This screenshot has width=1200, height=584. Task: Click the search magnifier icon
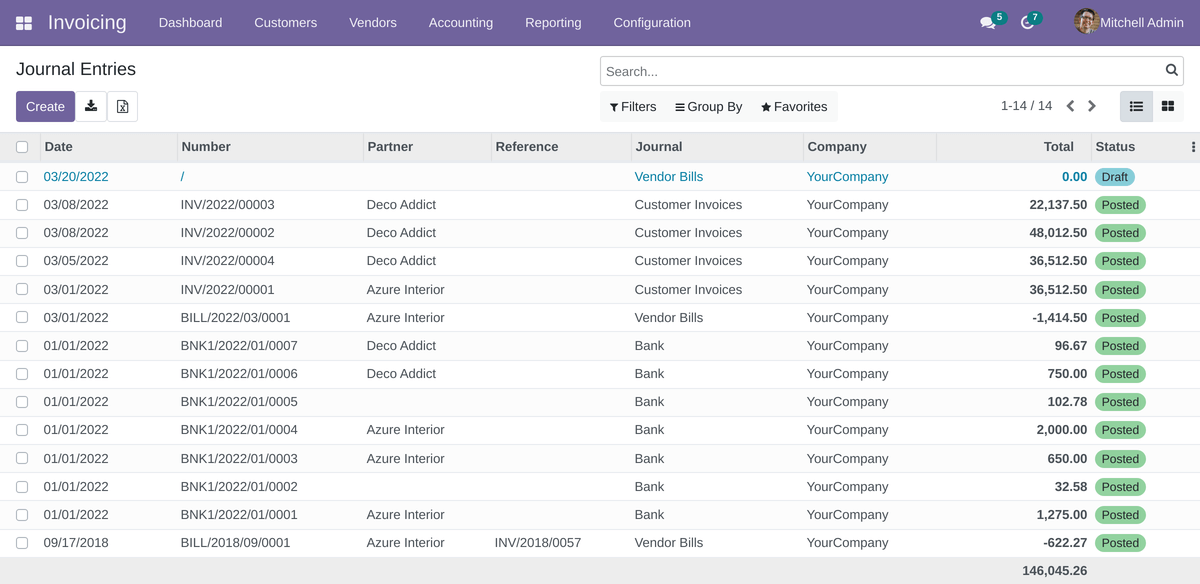click(1172, 71)
